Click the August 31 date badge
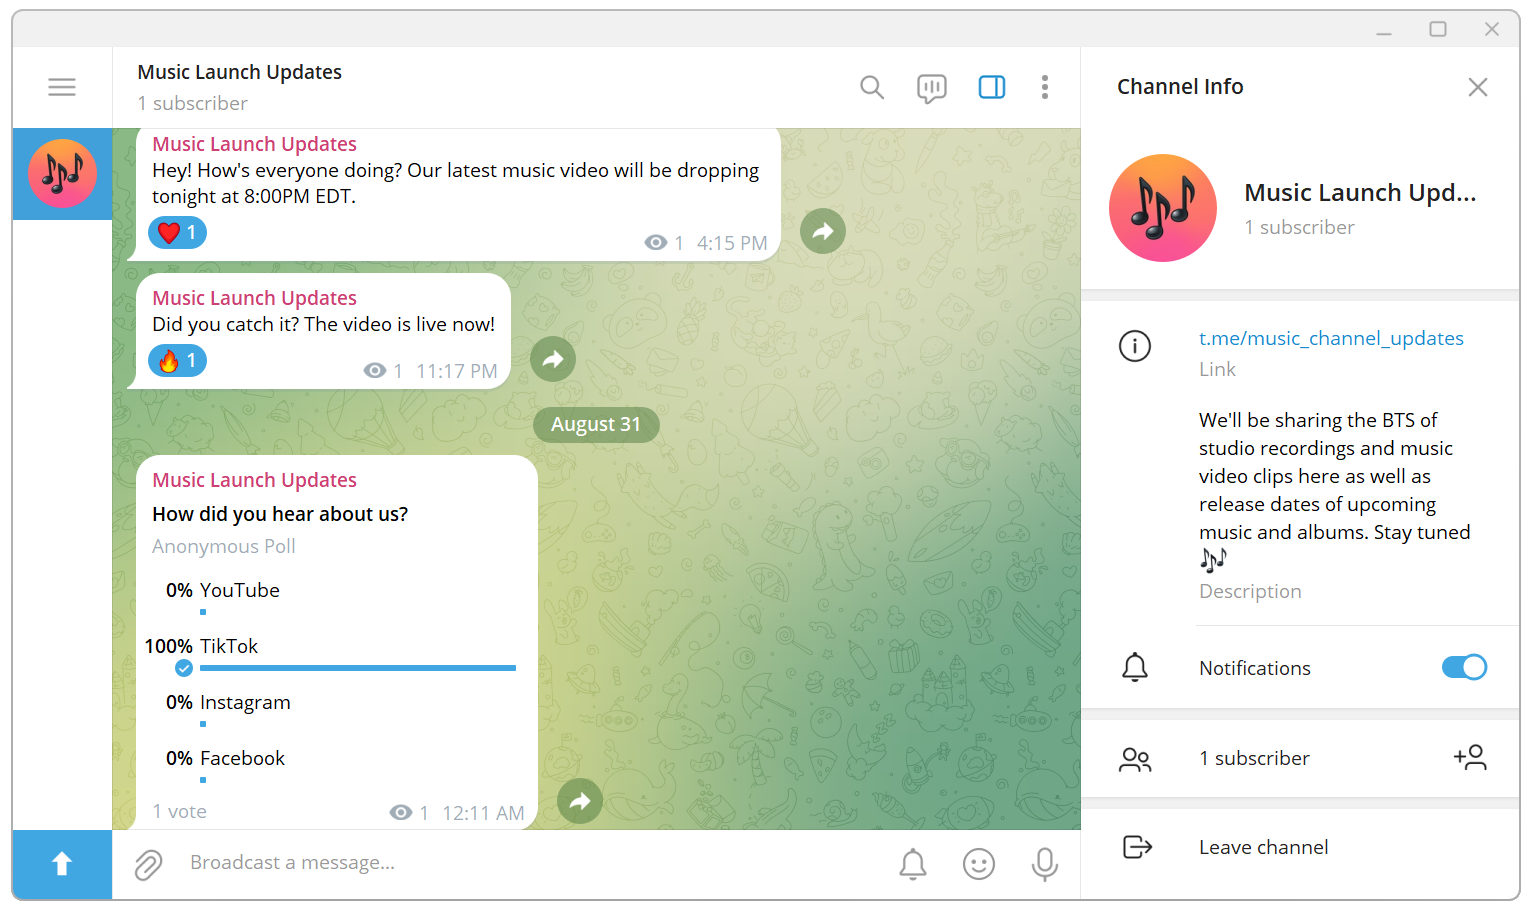This screenshot has width=1531, height=910. [596, 424]
